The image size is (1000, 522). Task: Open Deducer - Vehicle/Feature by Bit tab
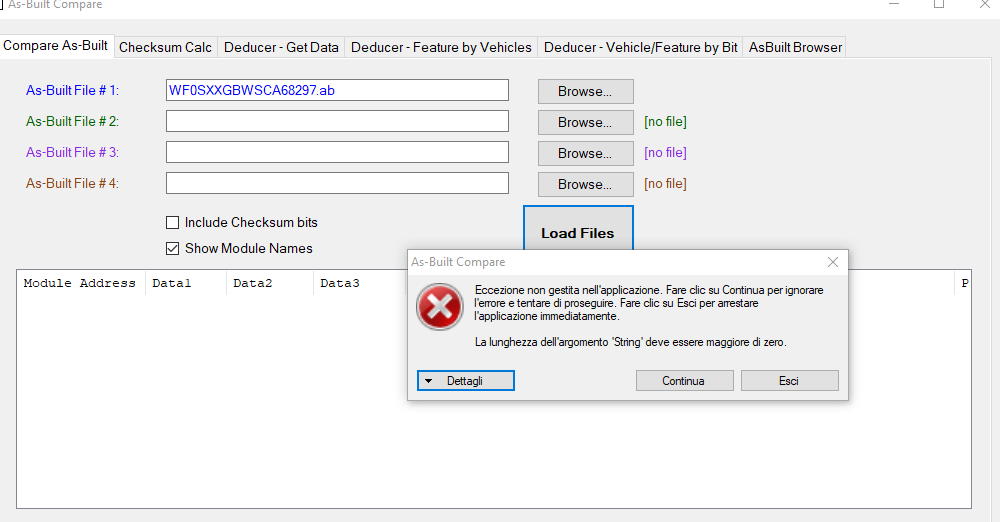point(640,47)
